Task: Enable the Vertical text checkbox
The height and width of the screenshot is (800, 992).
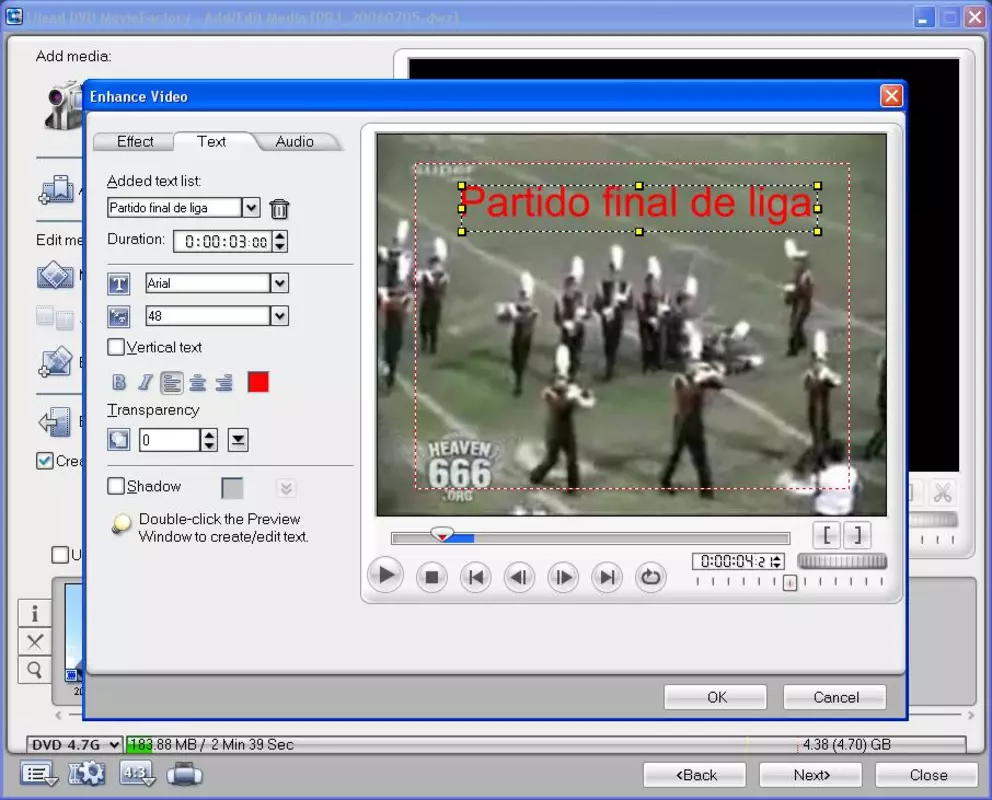Action: point(116,347)
